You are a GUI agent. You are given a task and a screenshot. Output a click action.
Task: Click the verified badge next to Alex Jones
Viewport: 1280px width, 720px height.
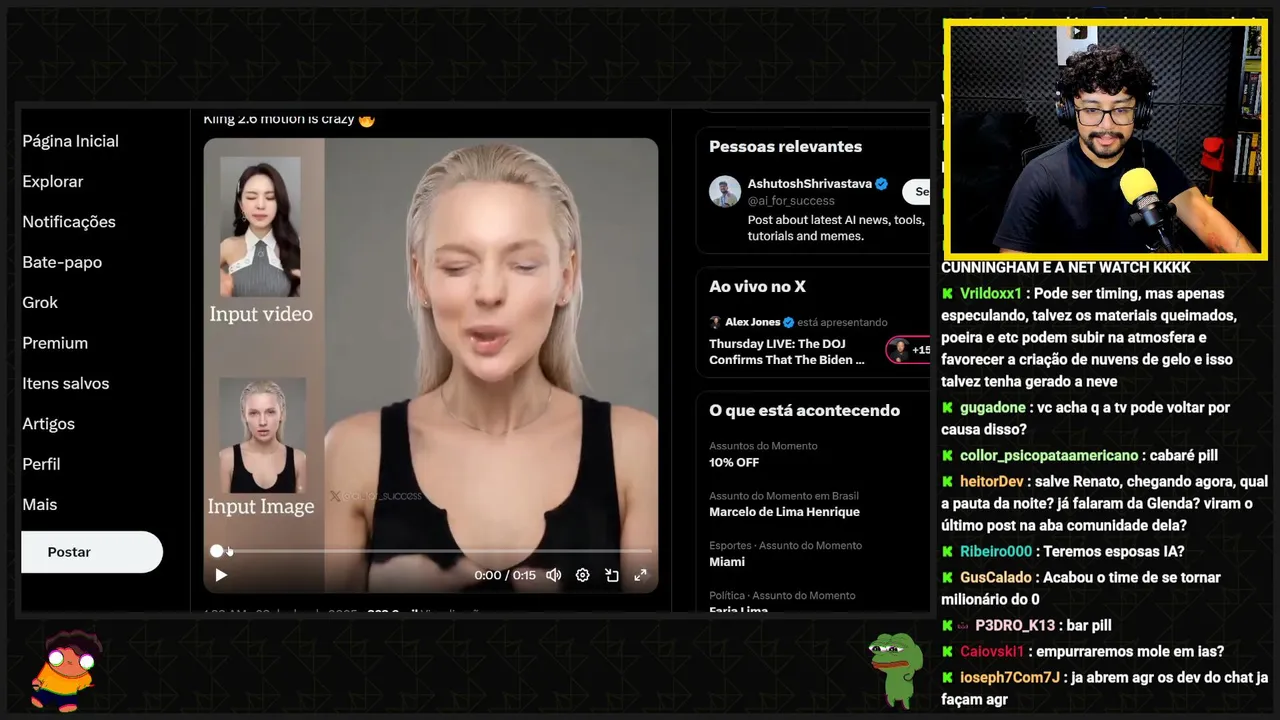pos(788,322)
